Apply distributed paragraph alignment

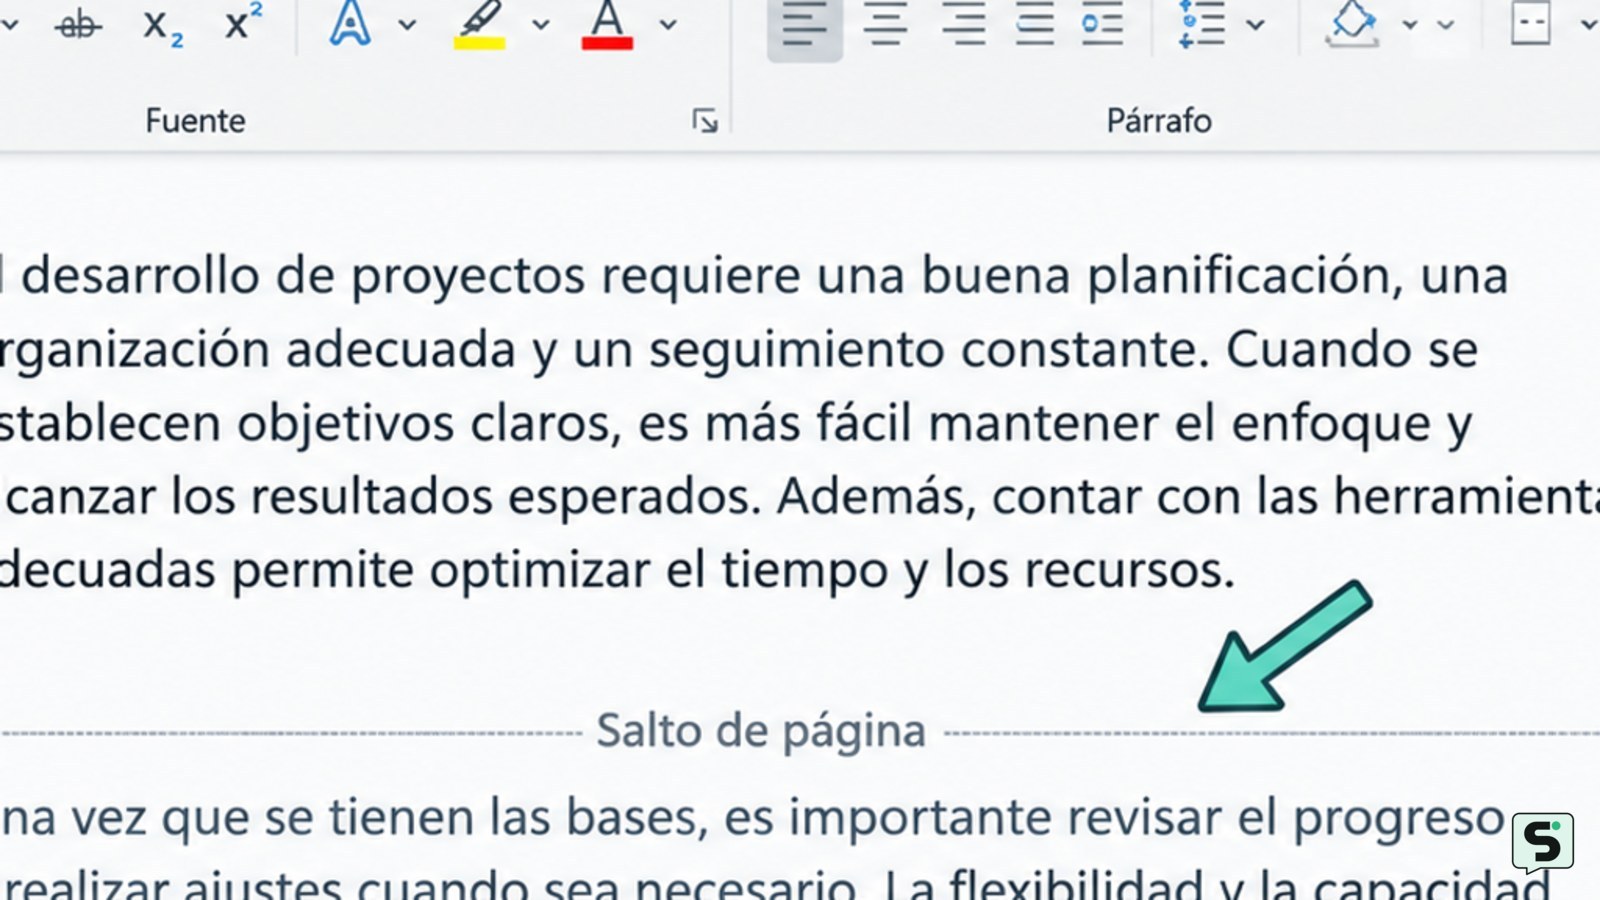[1103, 24]
